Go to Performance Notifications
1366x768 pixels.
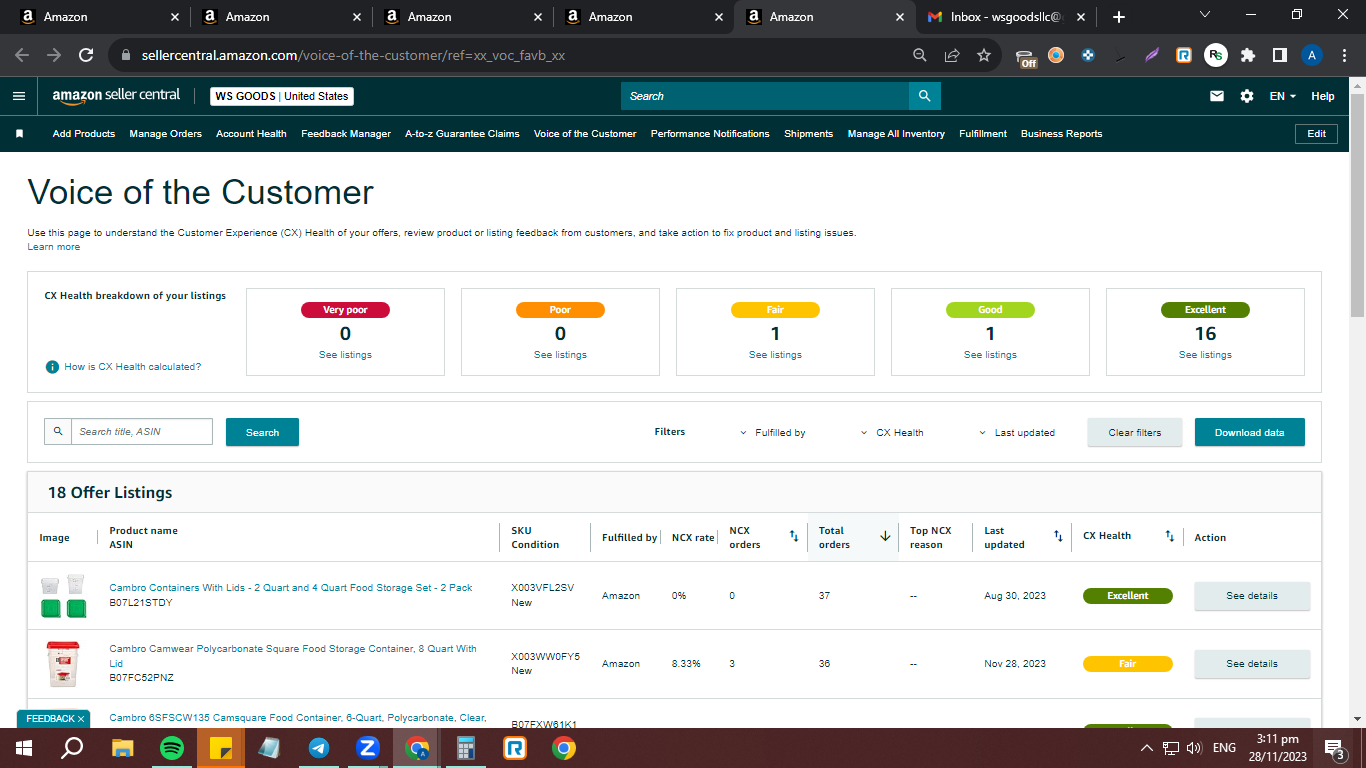[710, 133]
